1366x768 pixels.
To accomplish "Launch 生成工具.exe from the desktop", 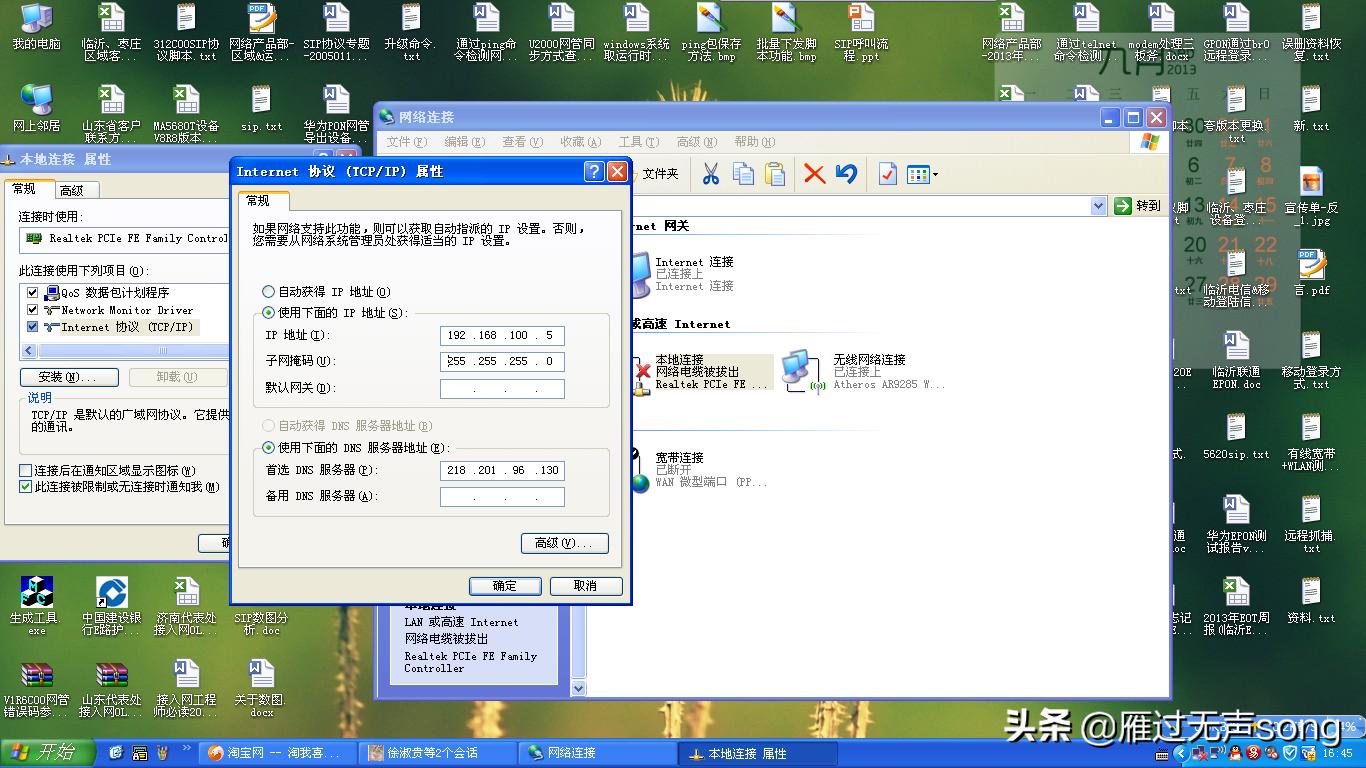I will [37, 592].
